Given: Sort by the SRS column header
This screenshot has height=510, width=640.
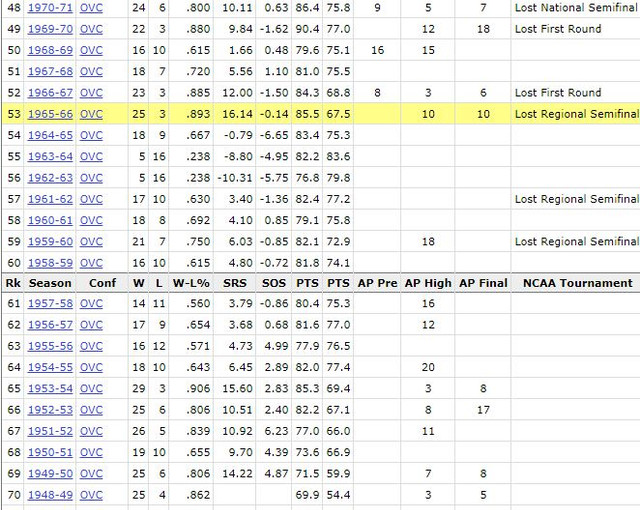Looking at the screenshot, I should pos(235,283).
